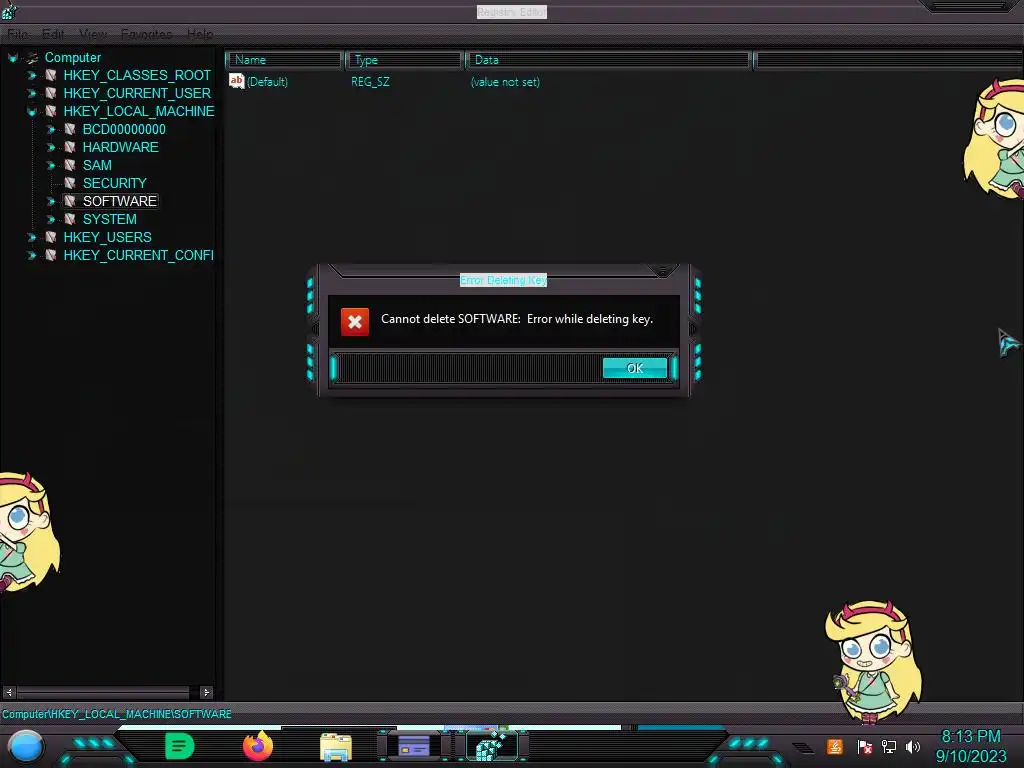
Task: Open the View menu
Action: click(x=93, y=34)
